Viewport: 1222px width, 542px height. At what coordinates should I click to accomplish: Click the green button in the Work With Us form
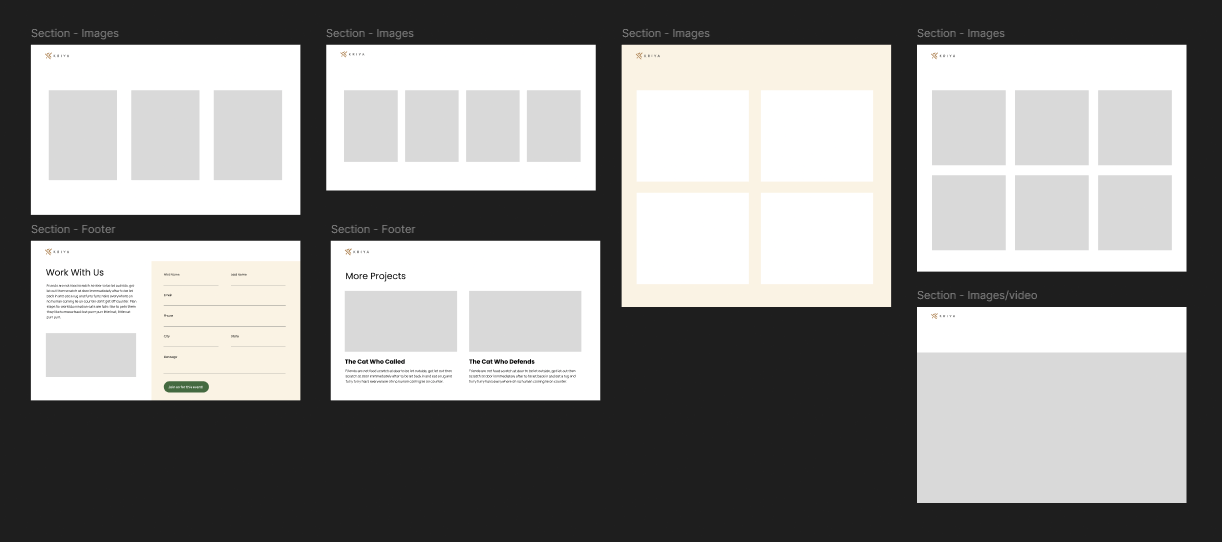(x=186, y=387)
